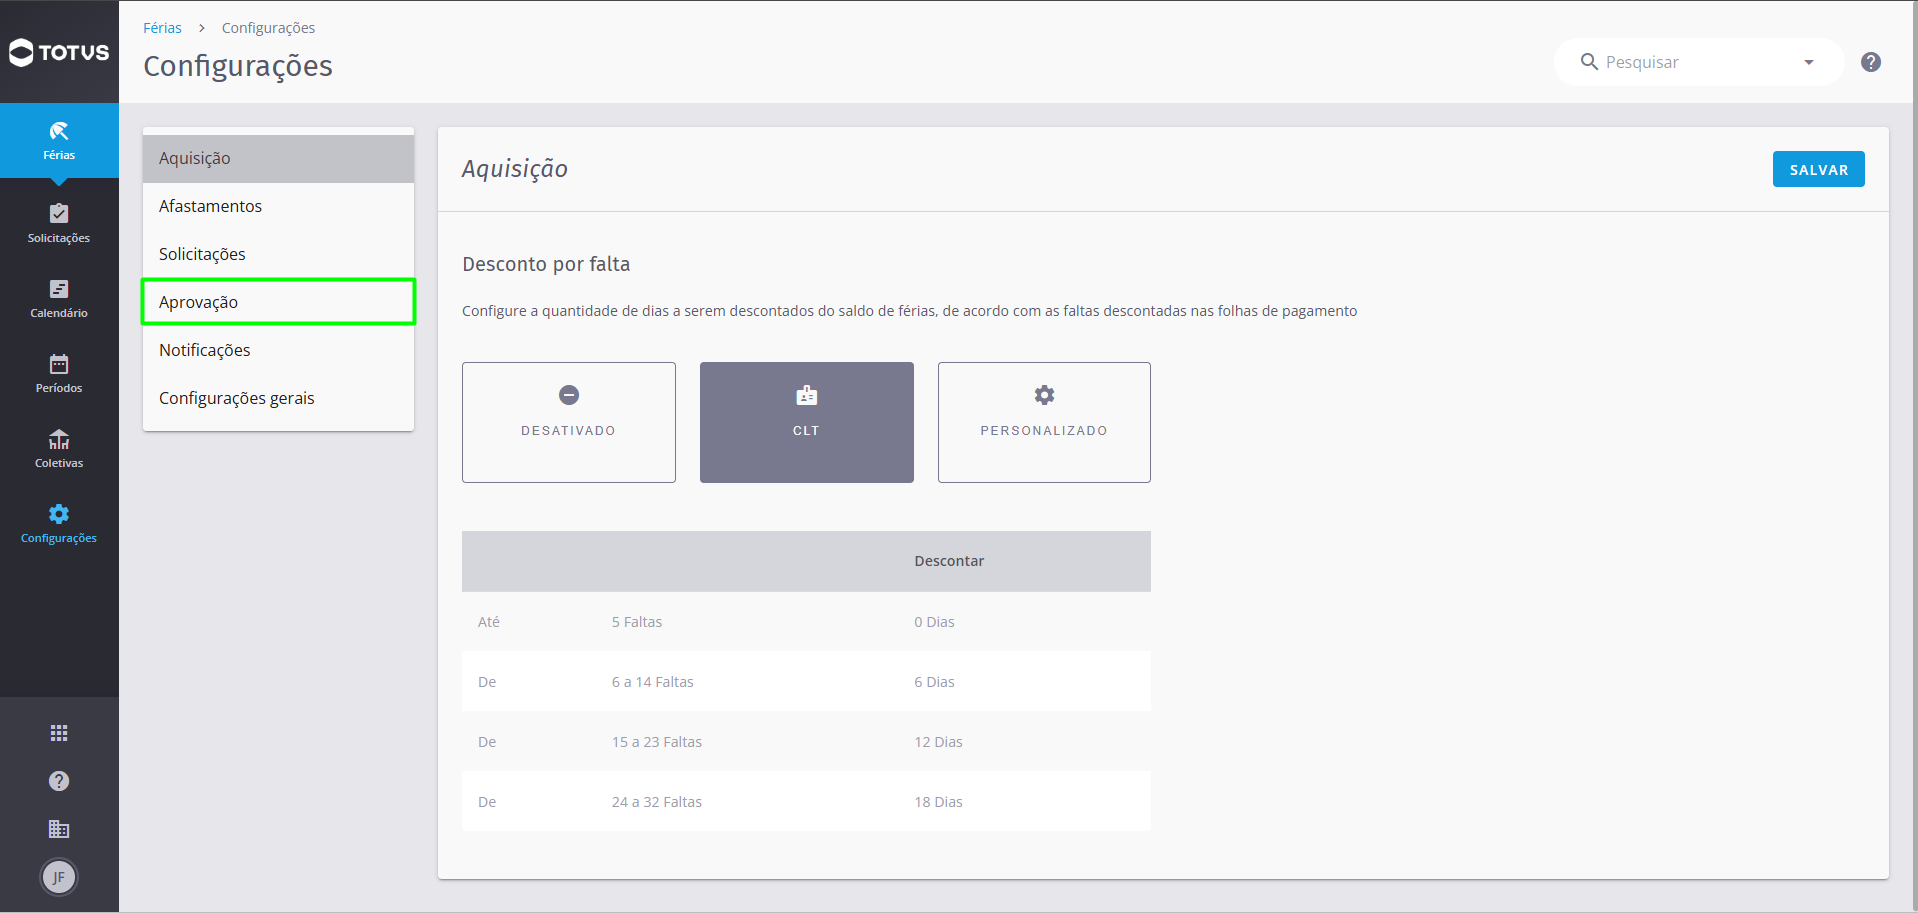Expand the Pesquisar dropdown arrow
Screen dimensions: 1918x913
point(1809,62)
